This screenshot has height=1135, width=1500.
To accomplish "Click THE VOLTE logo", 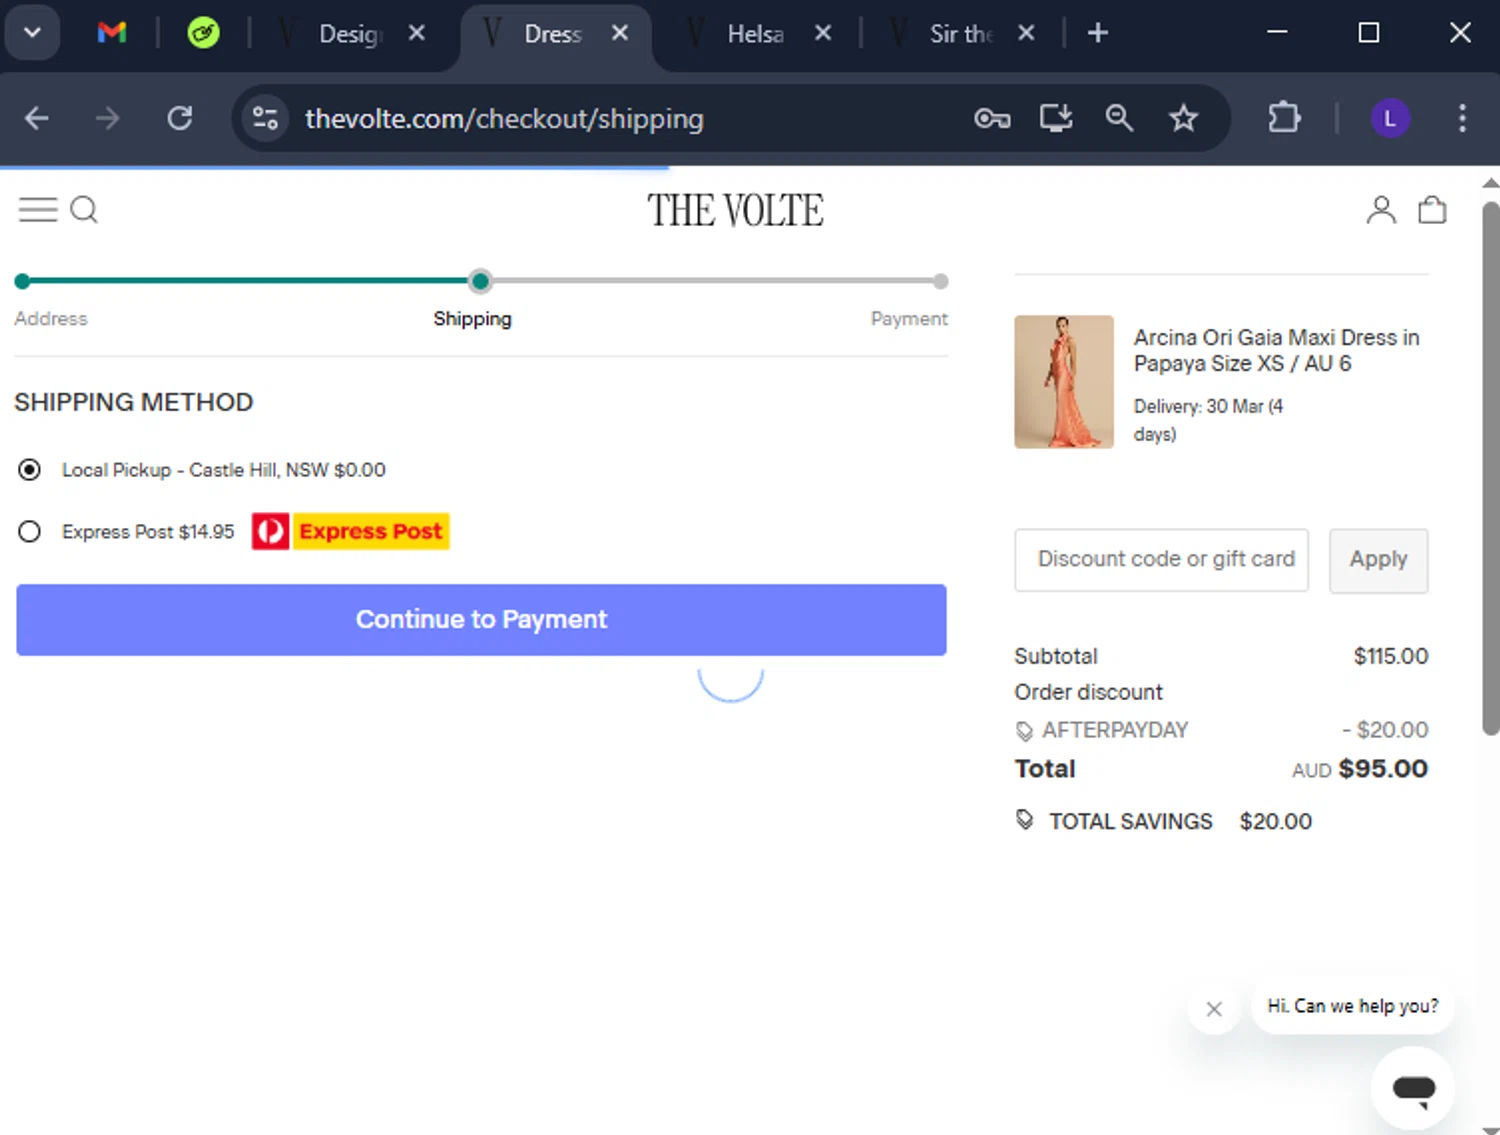I will tap(735, 210).
